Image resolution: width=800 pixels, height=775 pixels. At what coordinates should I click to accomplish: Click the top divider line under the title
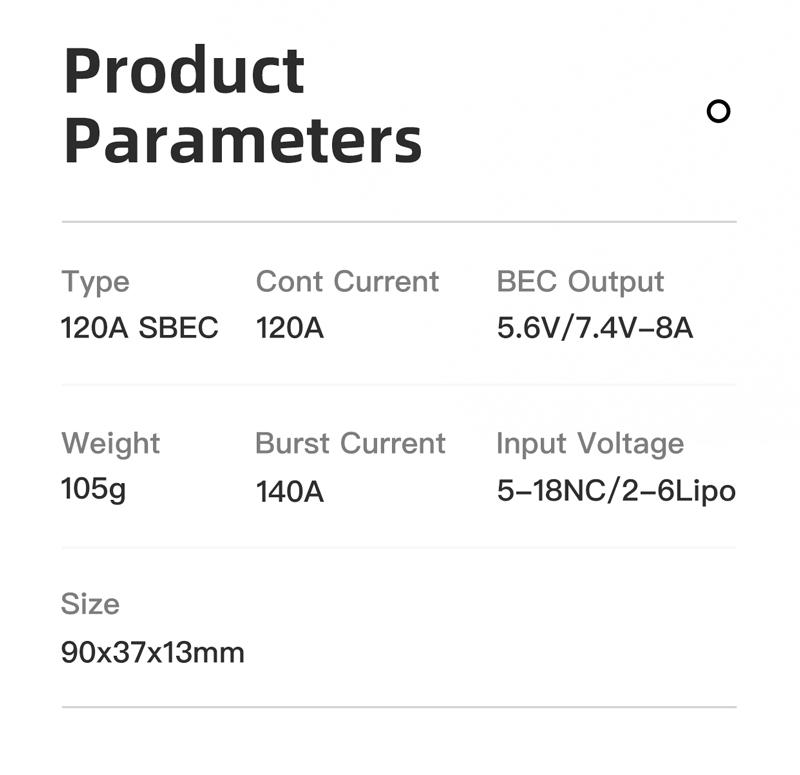(x=399, y=222)
